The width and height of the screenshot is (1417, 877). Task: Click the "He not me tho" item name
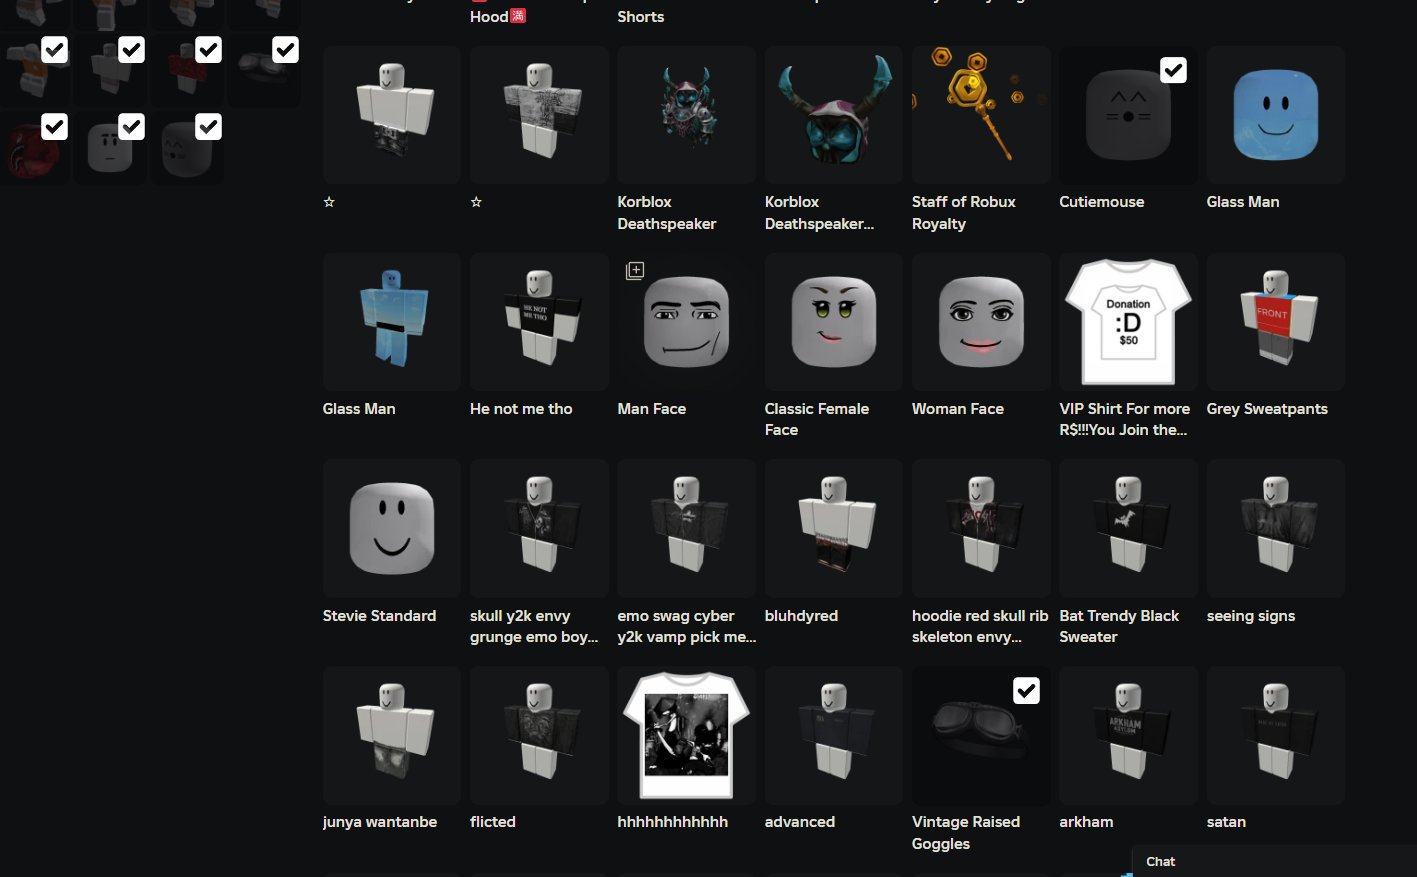[x=521, y=409]
